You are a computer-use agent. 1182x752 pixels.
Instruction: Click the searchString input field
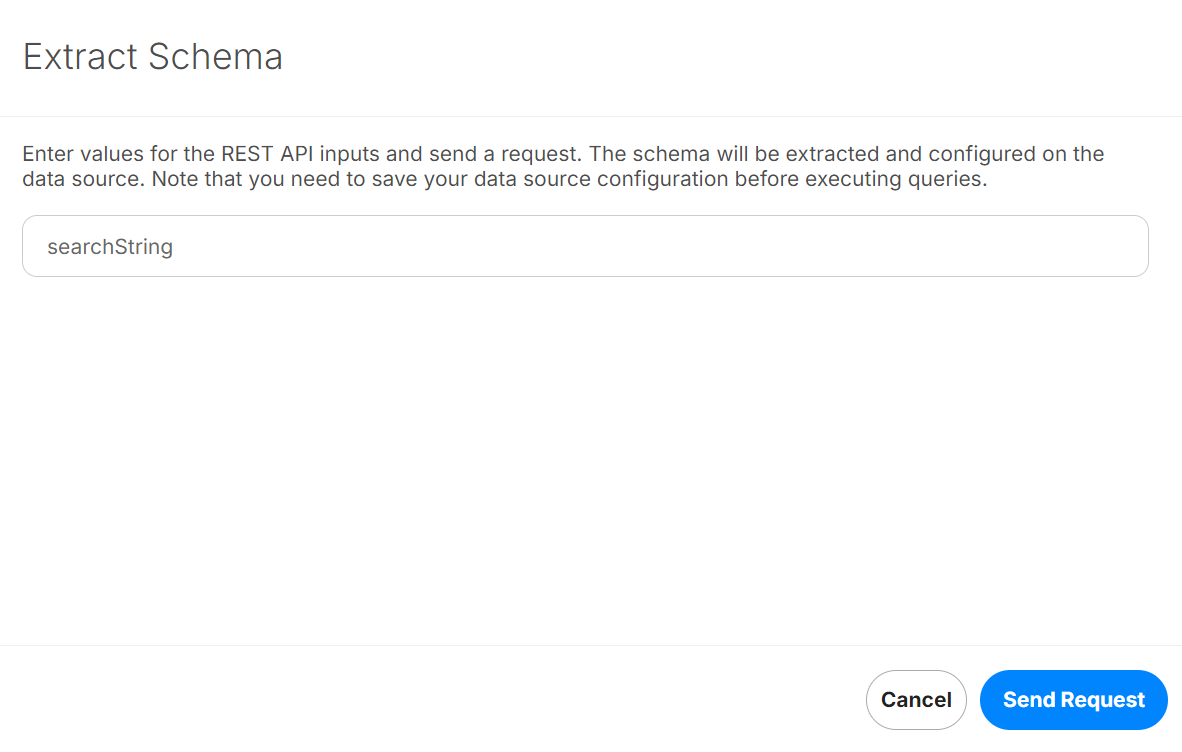click(x=585, y=246)
